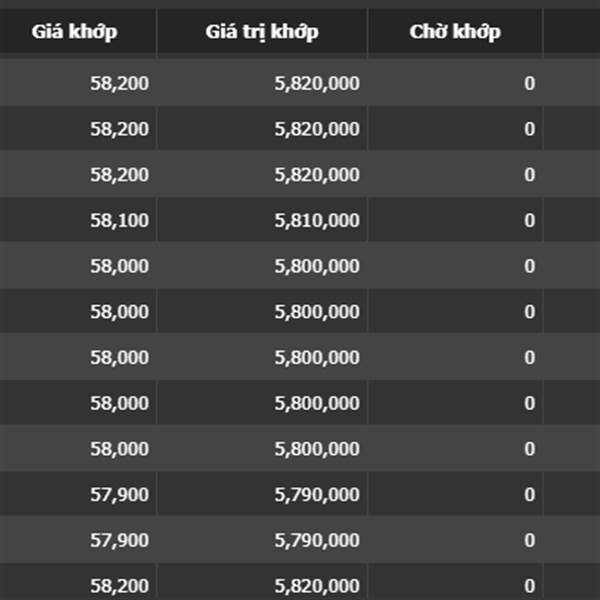Select the bottom row 58,200 price cell
This screenshot has height=600, width=600.
tap(78, 582)
